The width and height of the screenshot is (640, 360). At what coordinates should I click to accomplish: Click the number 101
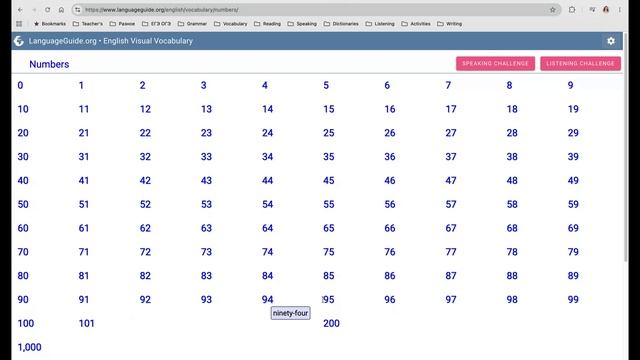tap(87, 323)
